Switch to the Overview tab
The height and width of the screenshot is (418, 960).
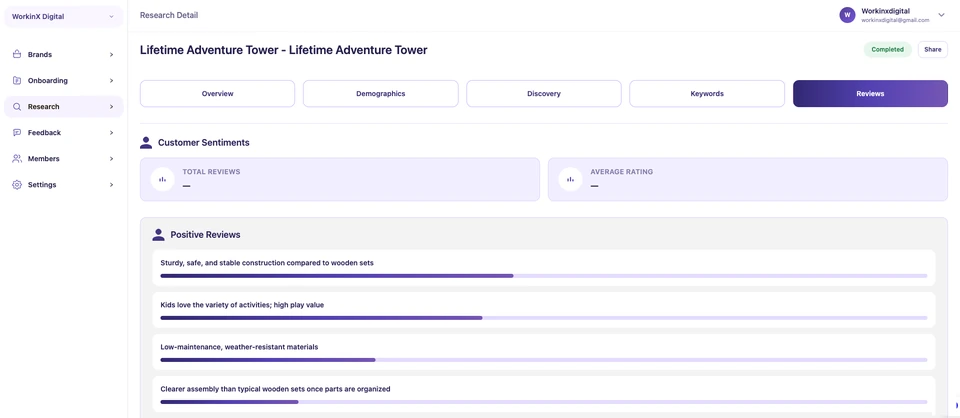[217, 94]
